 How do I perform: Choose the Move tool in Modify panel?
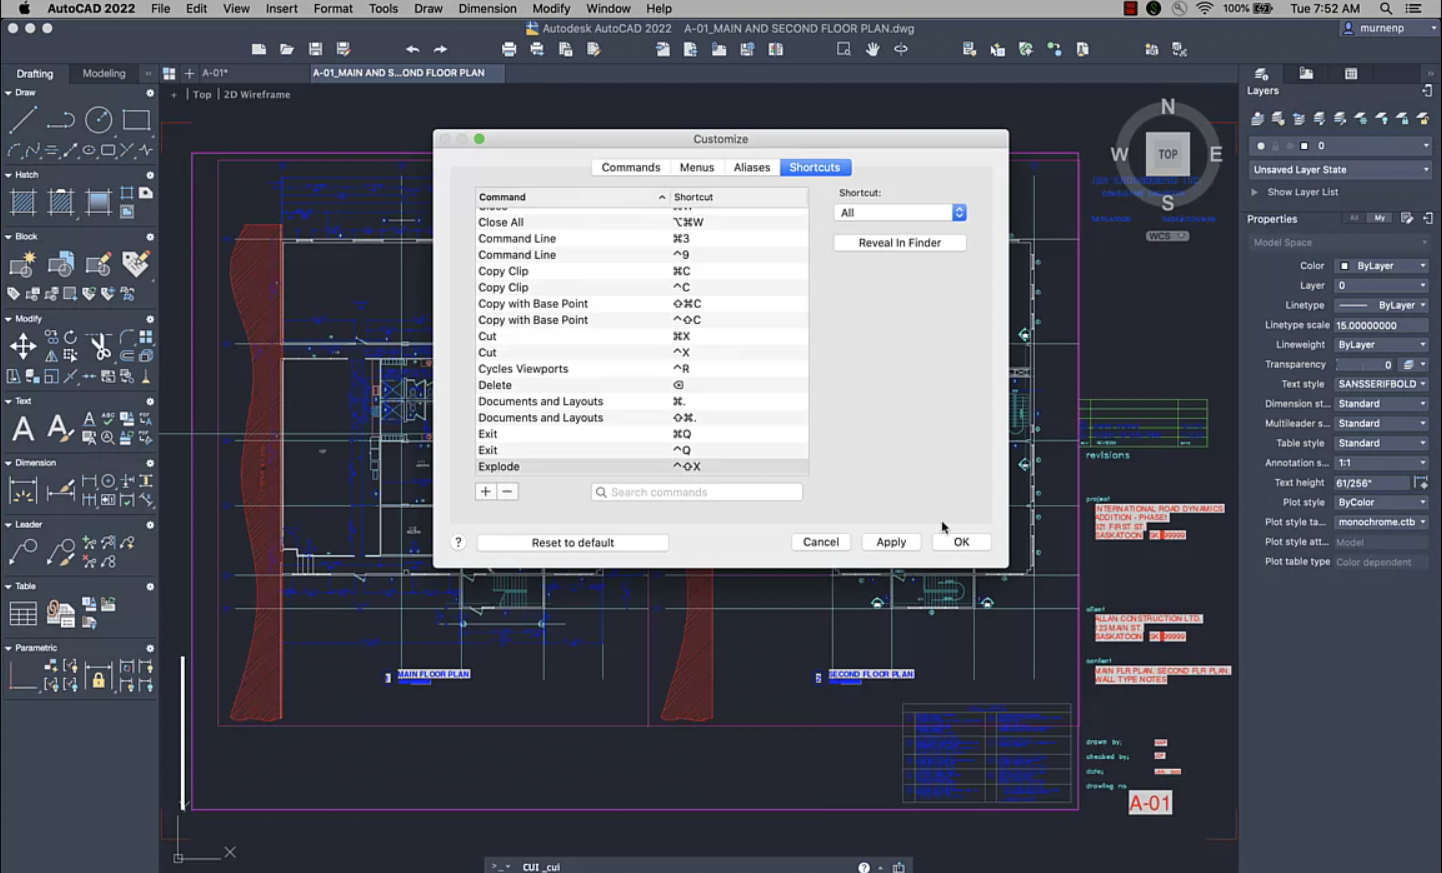coord(22,346)
